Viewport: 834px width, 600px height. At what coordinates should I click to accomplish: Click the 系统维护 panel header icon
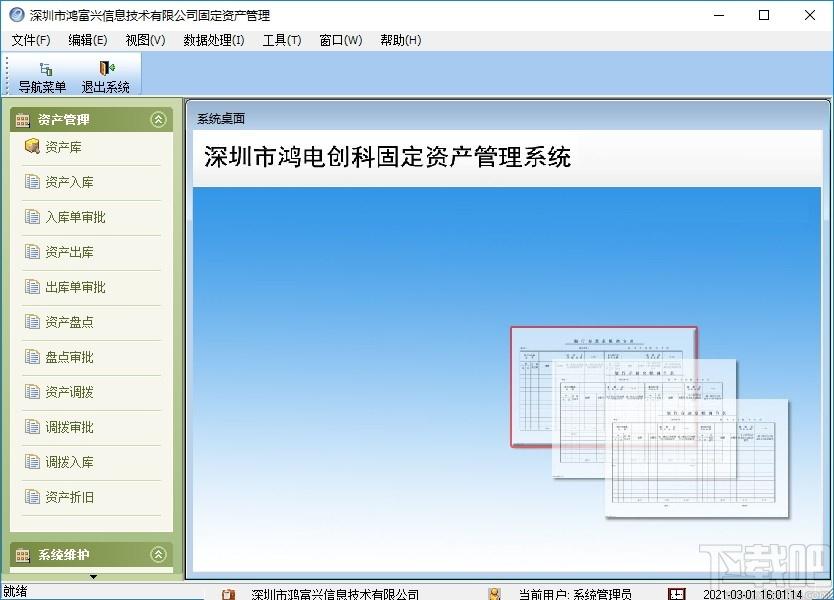[22, 555]
